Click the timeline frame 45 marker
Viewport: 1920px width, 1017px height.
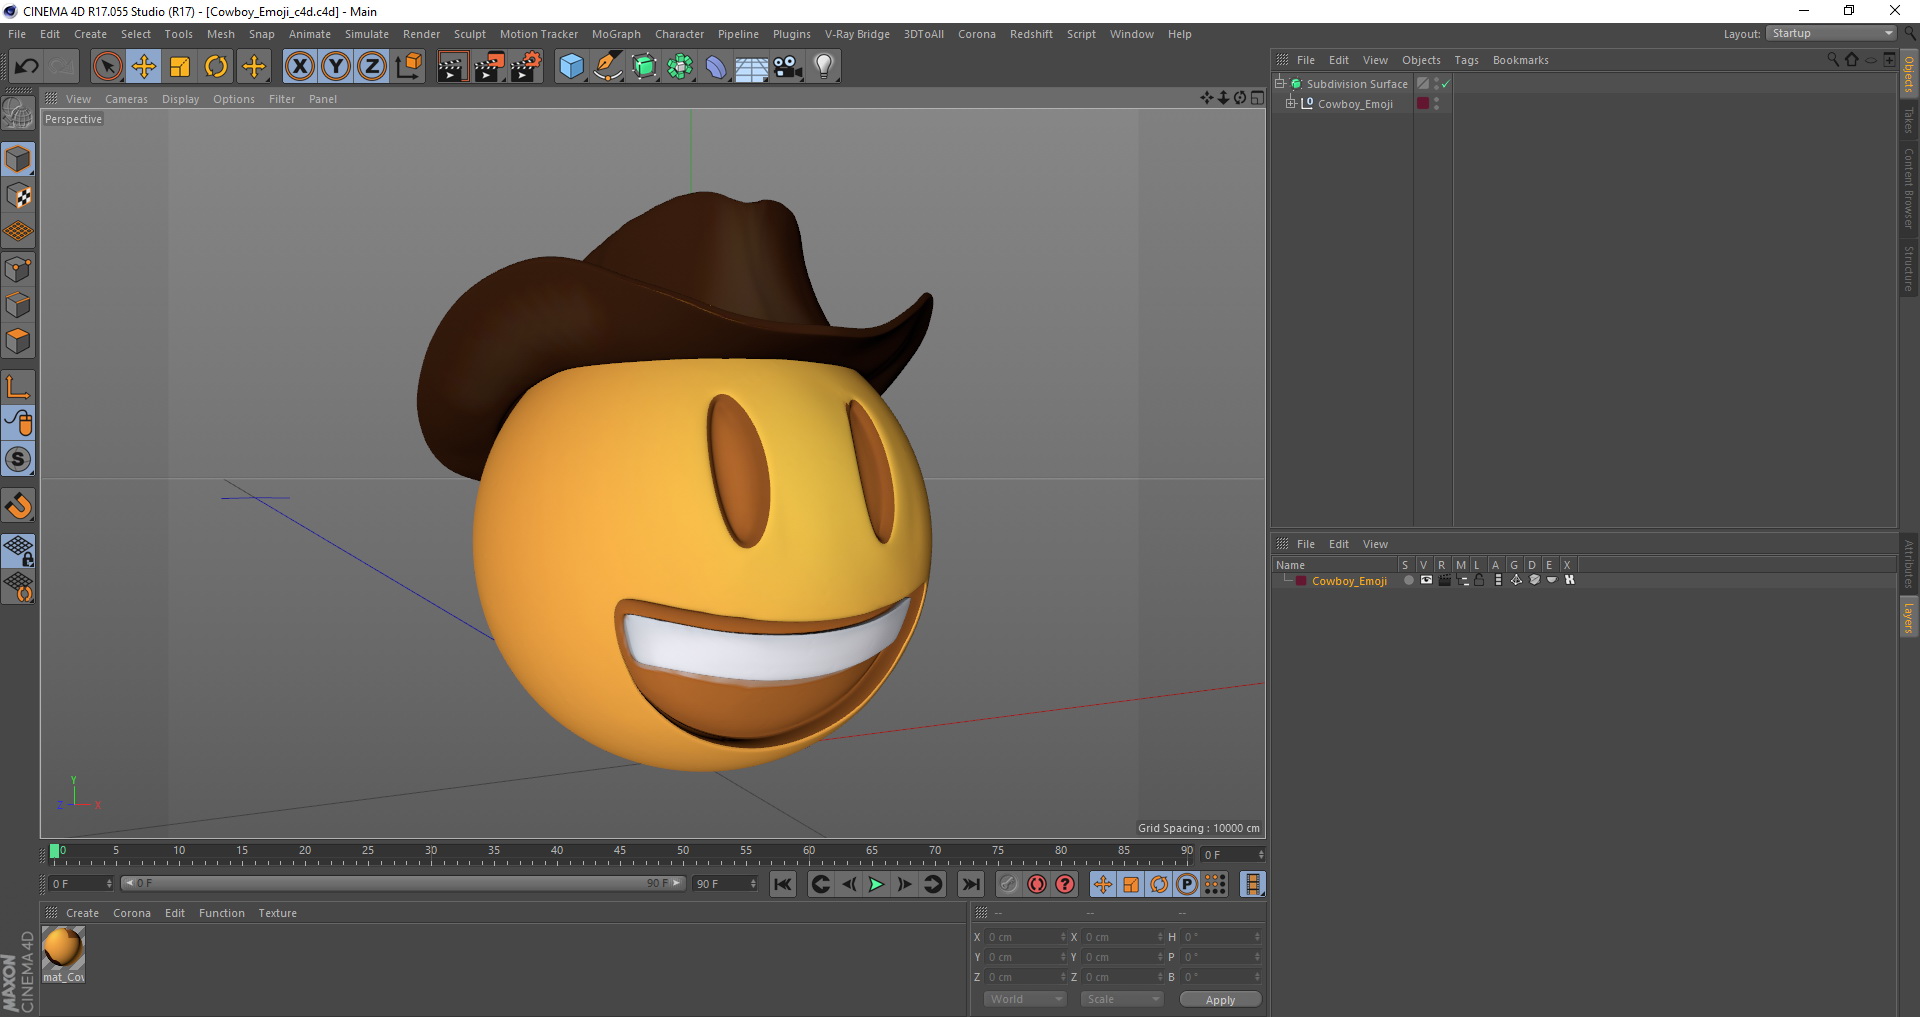coord(620,851)
